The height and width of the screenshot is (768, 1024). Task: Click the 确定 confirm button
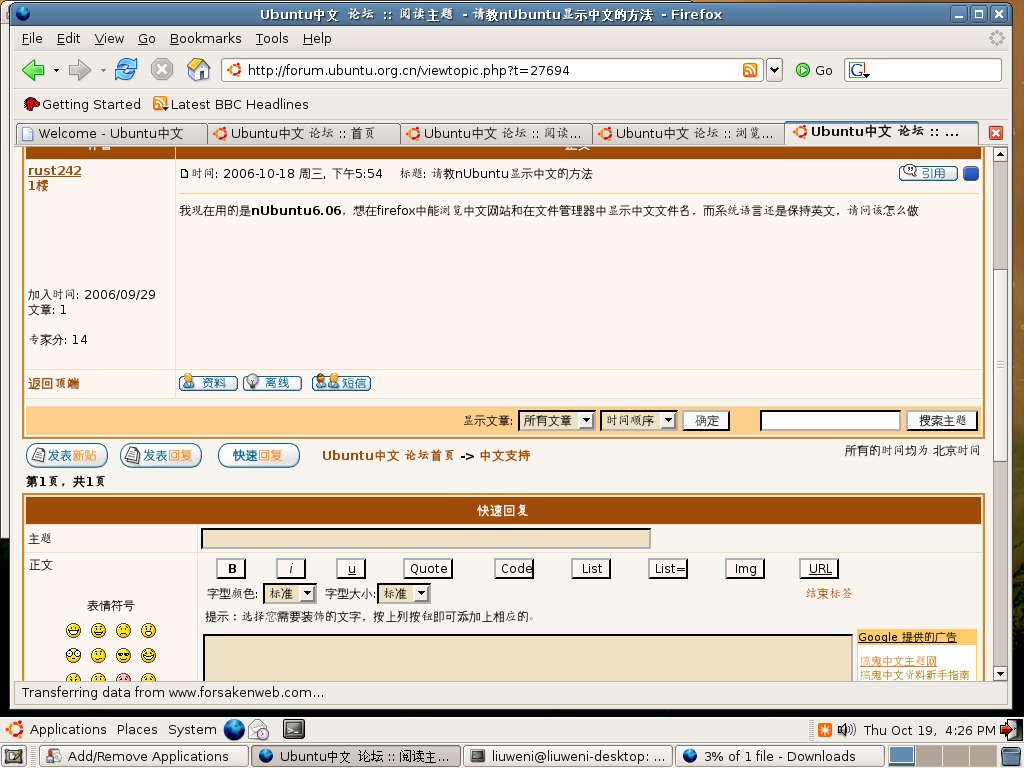pos(706,421)
